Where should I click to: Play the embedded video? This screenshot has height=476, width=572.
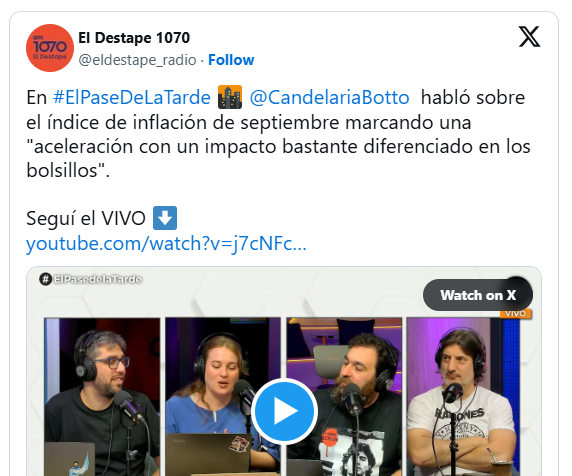pos(284,411)
